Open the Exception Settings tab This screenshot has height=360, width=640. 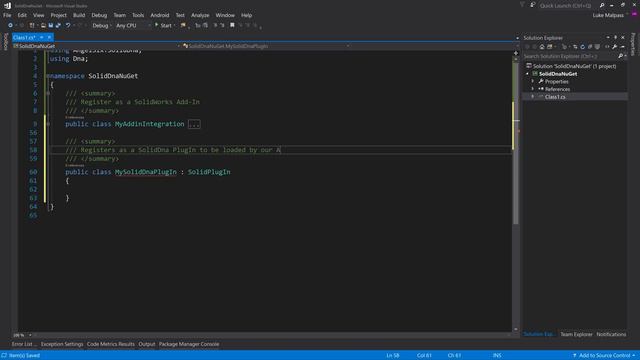point(62,344)
